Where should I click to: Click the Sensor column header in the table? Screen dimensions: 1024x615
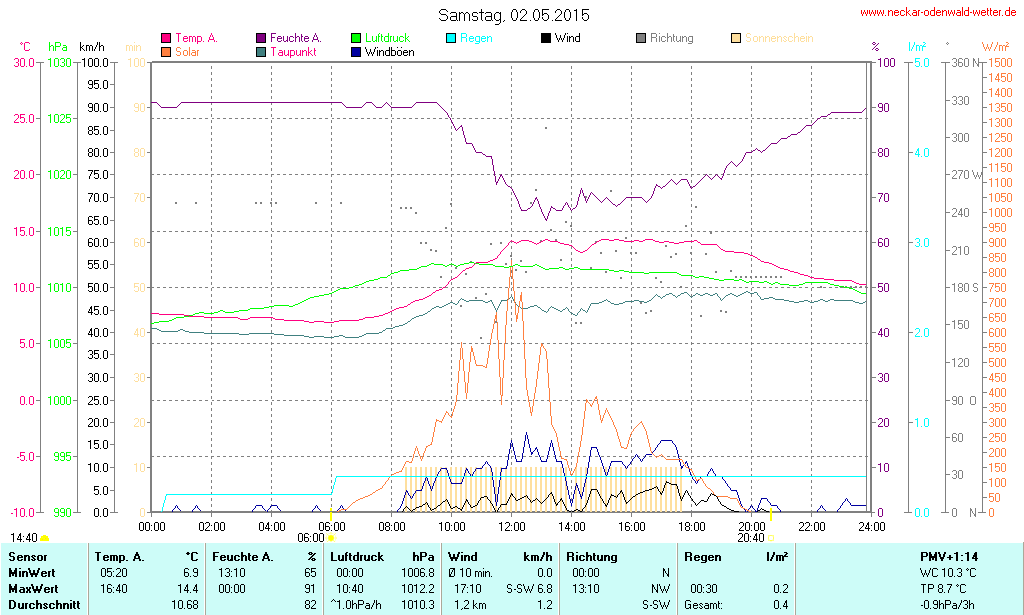tap(27, 556)
